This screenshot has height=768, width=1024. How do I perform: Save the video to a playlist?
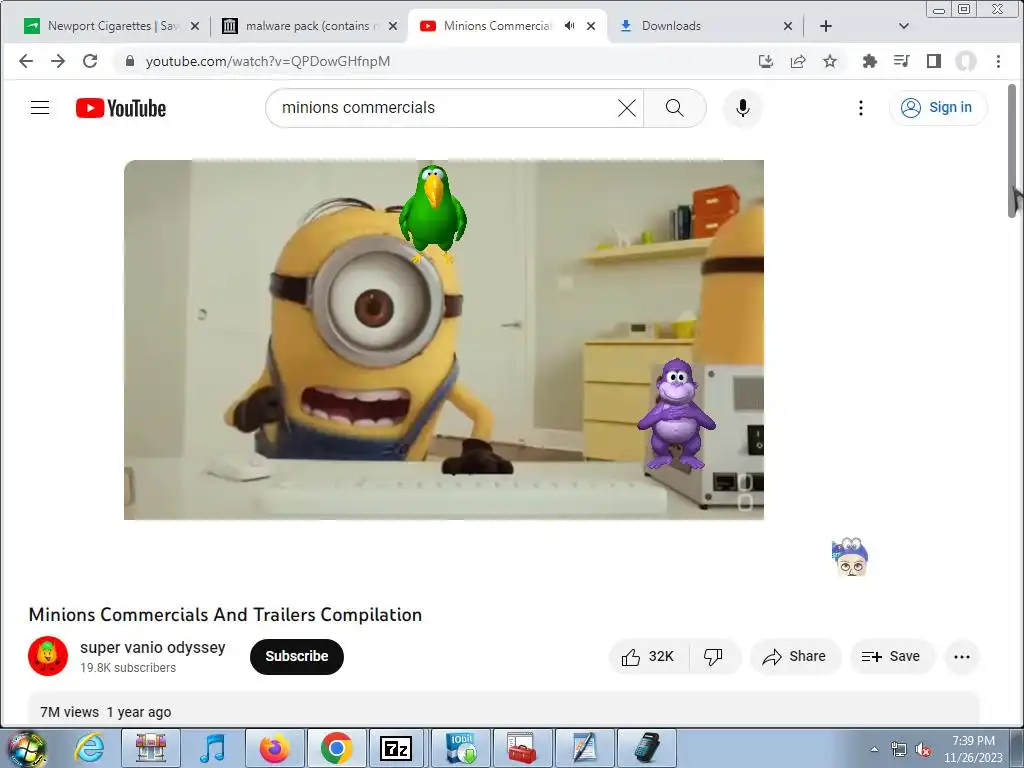click(891, 656)
